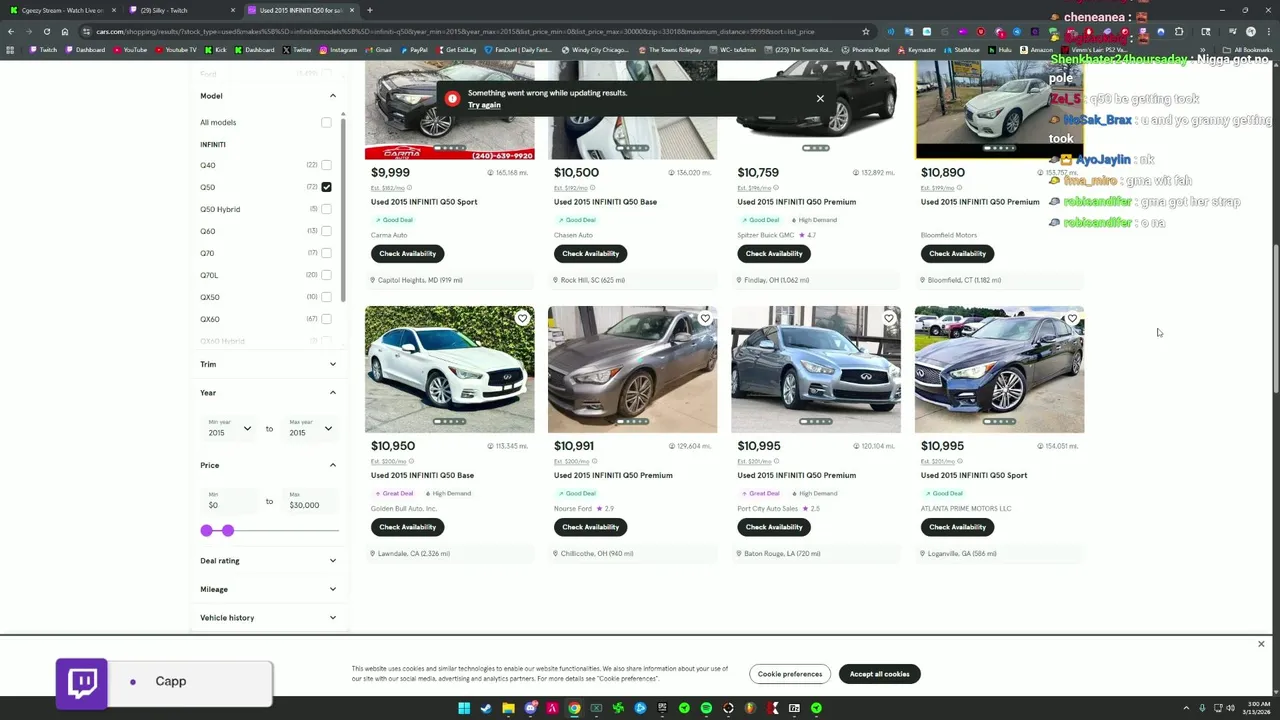Screen dimensions: 1280x720
Task: Reload the cars.com page
Action: click(47, 31)
